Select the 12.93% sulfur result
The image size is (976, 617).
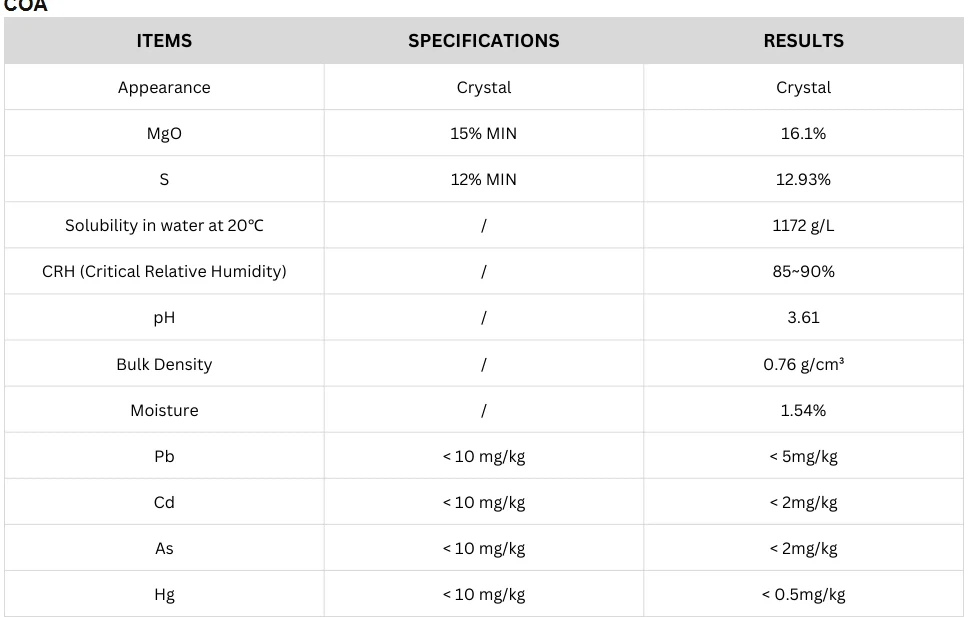coord(803,179)
